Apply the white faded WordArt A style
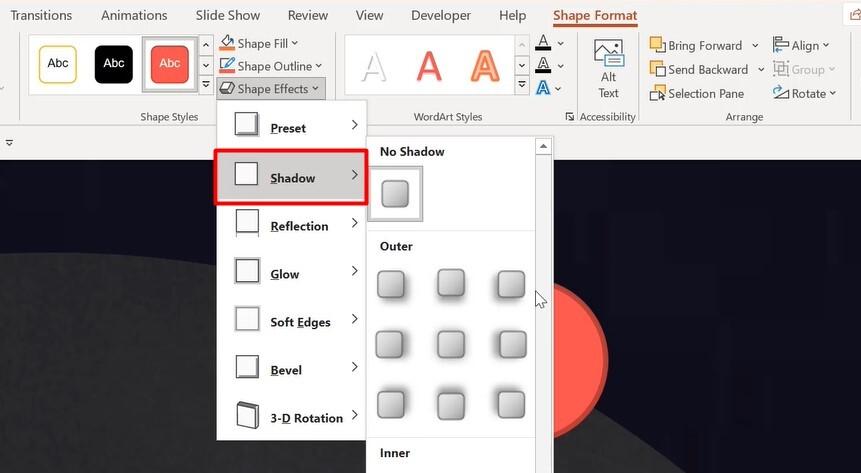The height and width of the screenshot is (473, 861). pos(374,66)
